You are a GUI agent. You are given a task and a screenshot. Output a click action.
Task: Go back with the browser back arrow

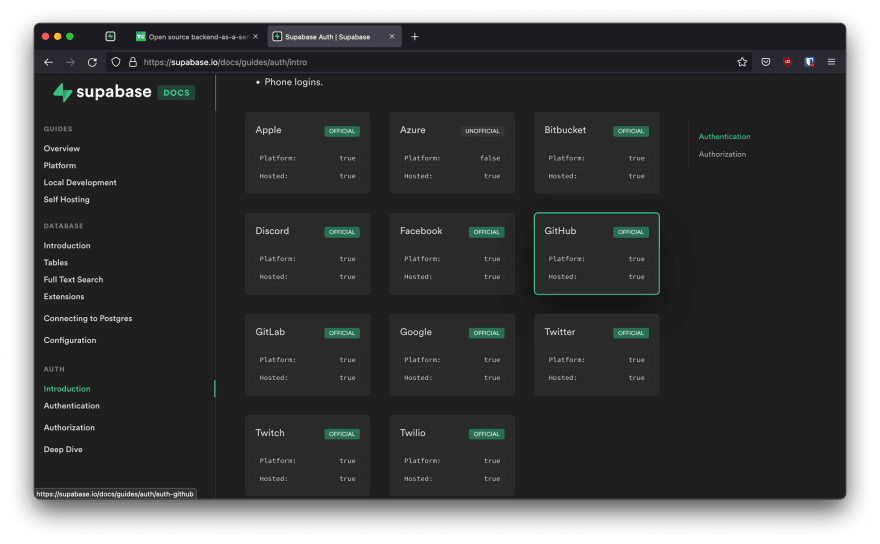pyautogui.click(x=48, y=62)
